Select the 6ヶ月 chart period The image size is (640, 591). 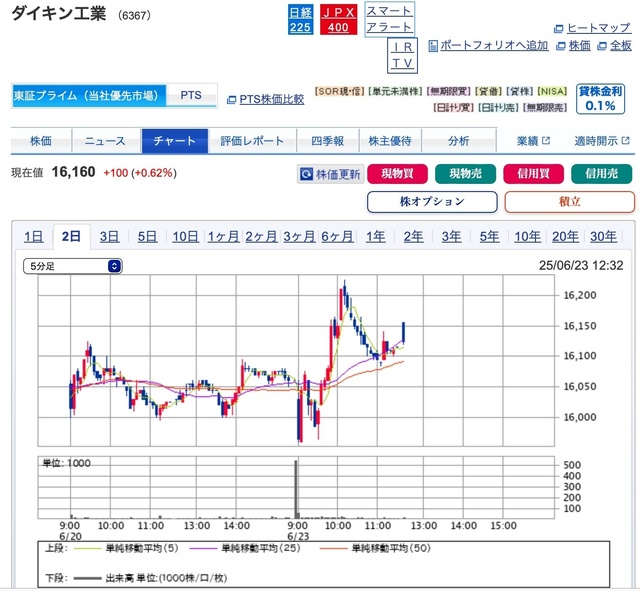tap(337, 236)
